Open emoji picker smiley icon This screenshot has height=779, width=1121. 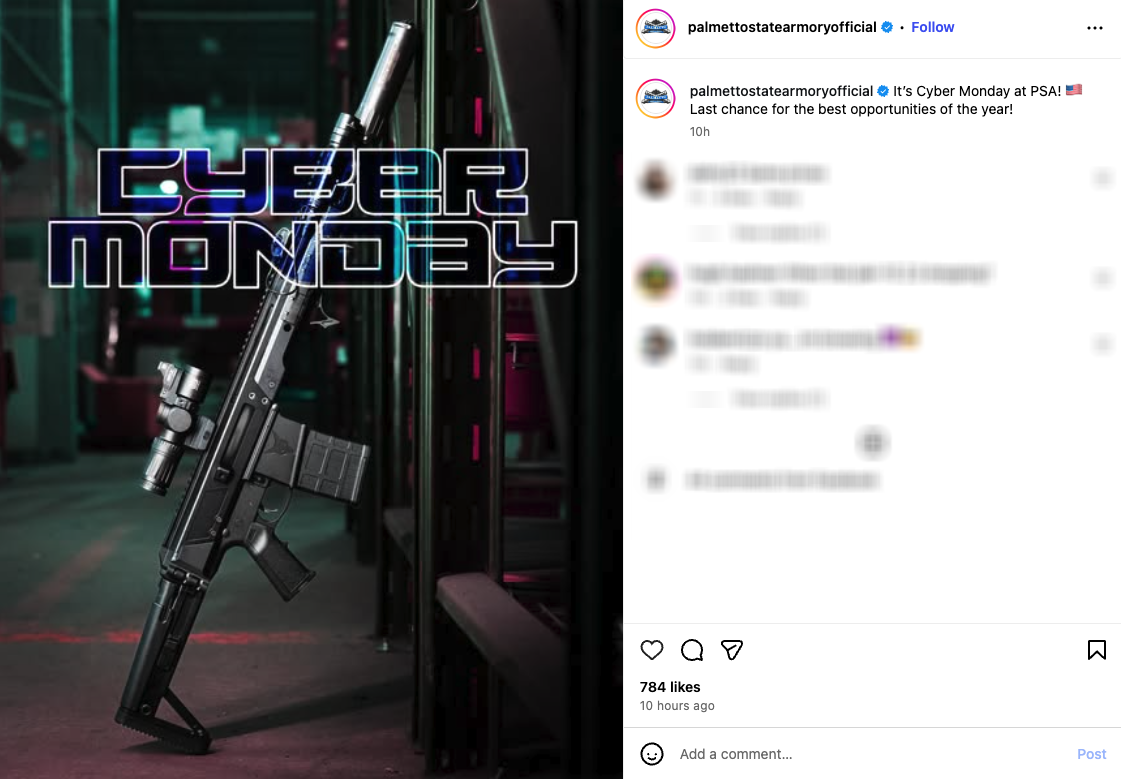point(651,754)
